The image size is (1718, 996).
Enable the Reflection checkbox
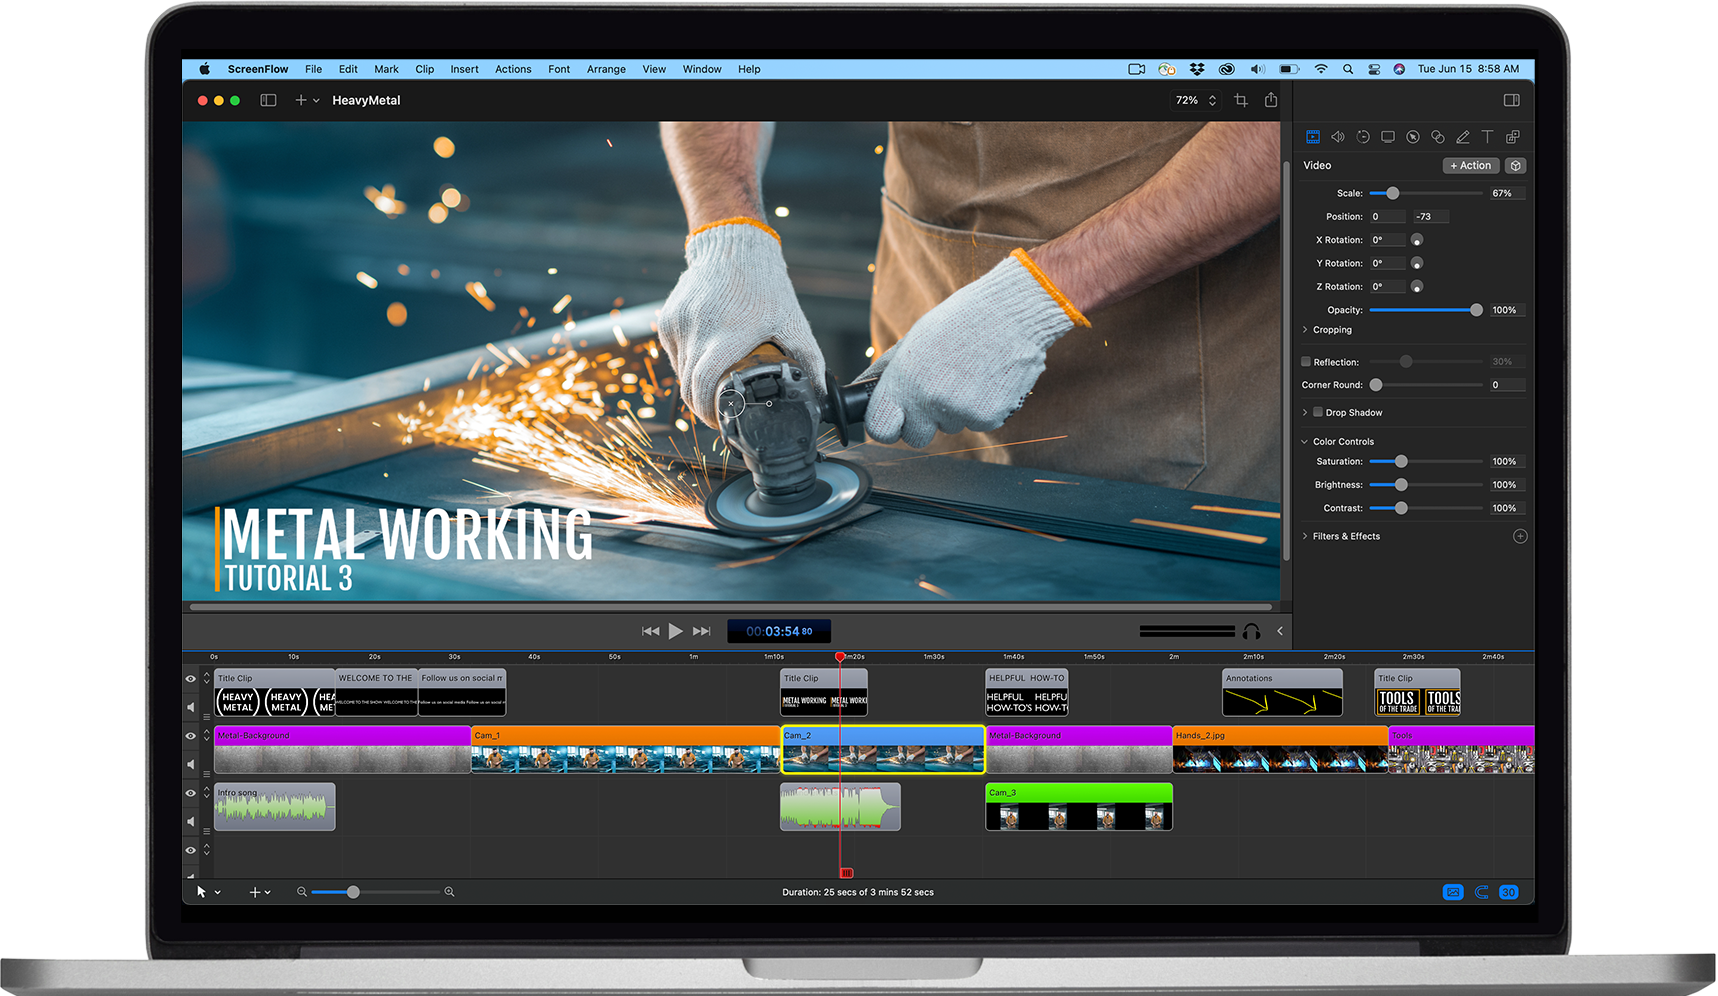point(1306,362)
